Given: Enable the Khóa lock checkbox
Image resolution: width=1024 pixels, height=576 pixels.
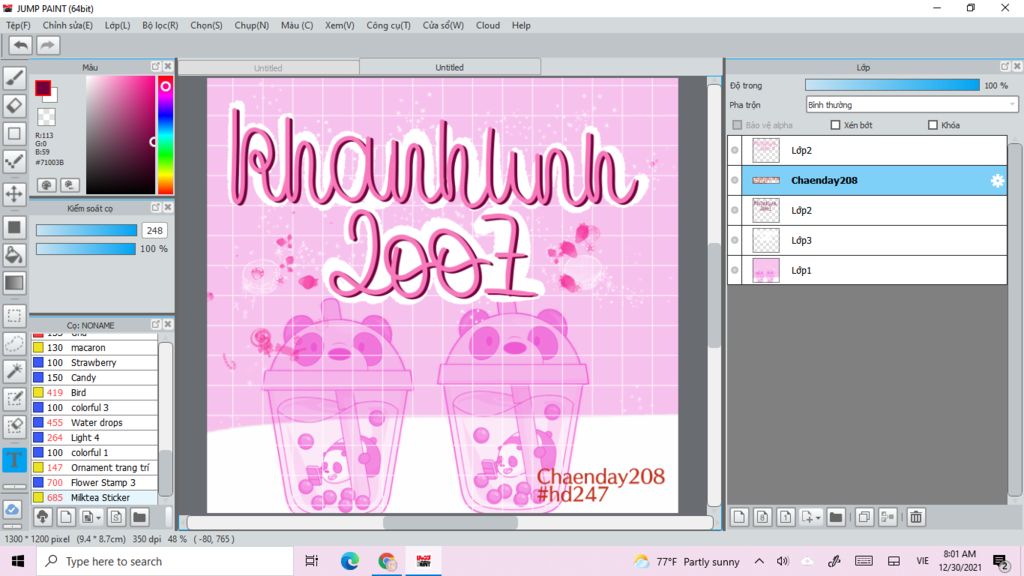Looking at the screenshot, I should 933,125.
